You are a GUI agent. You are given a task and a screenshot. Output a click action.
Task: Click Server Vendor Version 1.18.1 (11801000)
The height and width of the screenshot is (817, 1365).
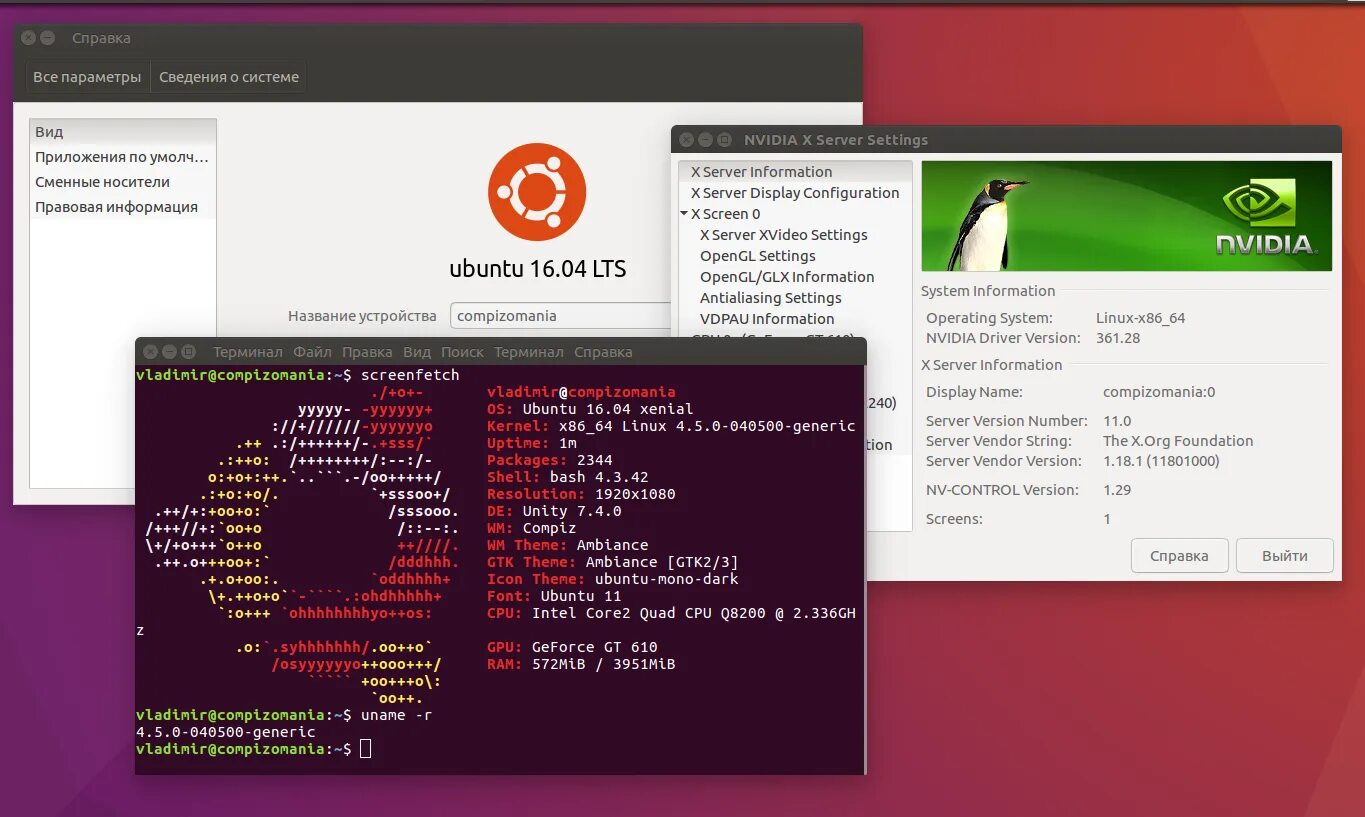pos(1161,461)
